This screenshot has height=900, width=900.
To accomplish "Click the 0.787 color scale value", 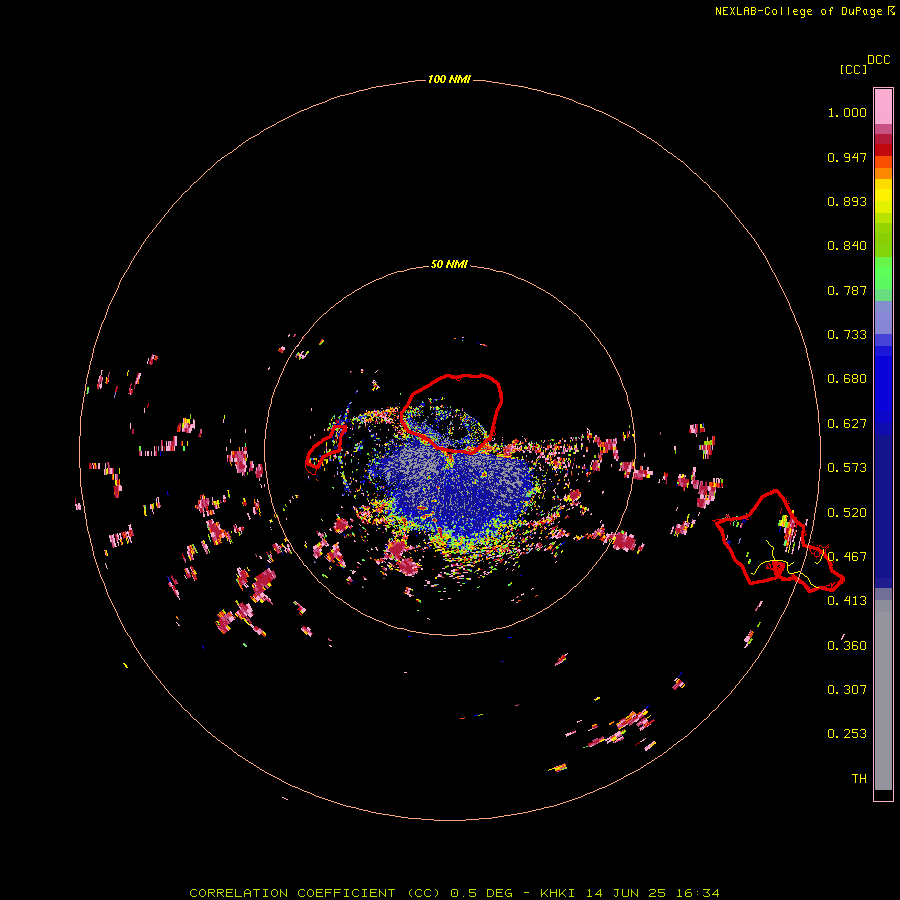I will click(847, 290).
